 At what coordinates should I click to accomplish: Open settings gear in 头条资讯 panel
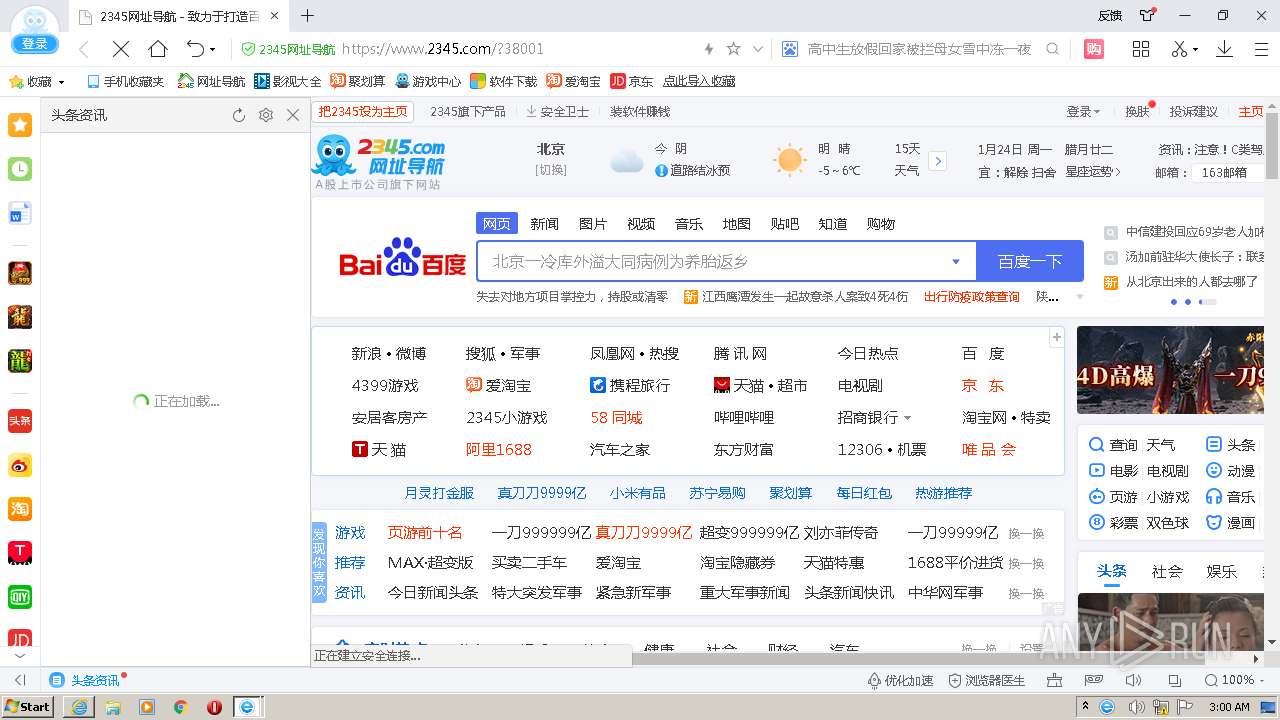pyautogui.click(x=266, y=115)
